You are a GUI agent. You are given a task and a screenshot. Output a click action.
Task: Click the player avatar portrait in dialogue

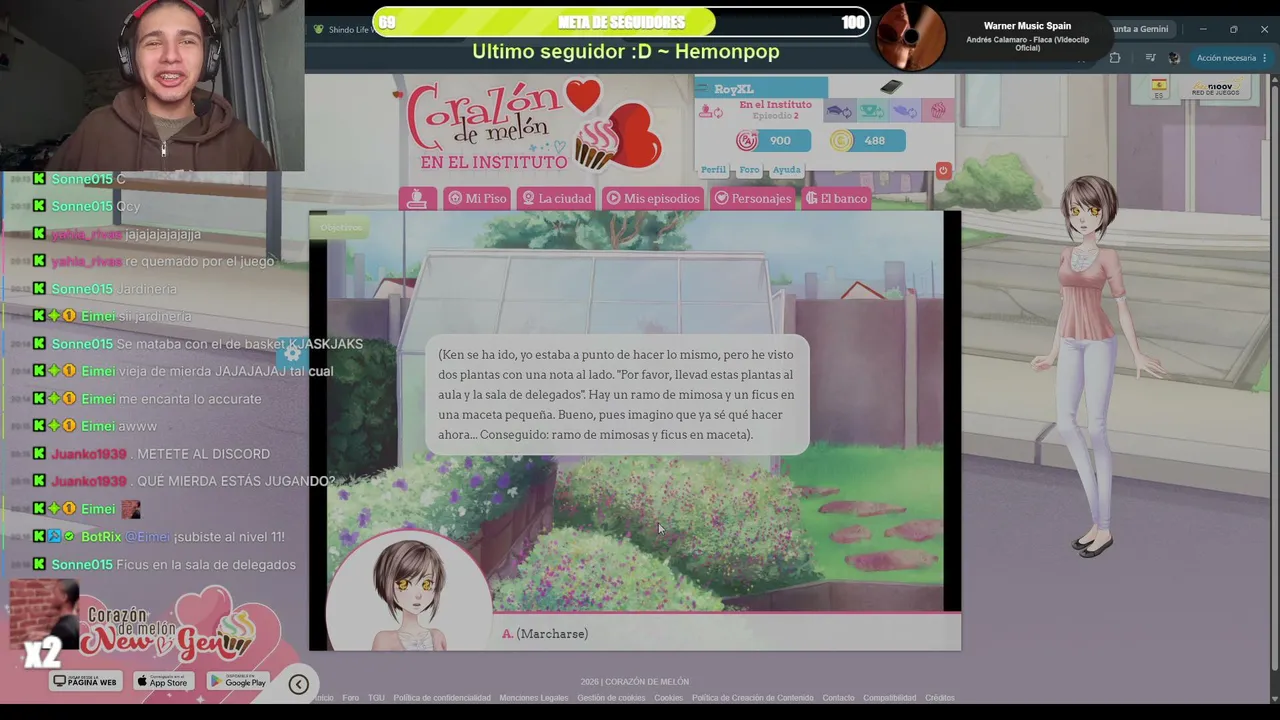coord(411,592)
